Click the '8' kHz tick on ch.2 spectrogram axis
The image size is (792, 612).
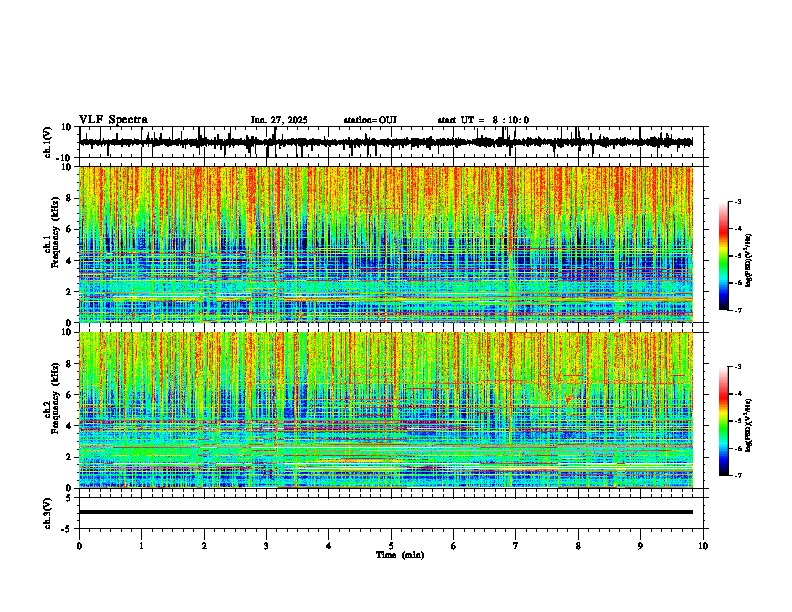tap(71, 363)
